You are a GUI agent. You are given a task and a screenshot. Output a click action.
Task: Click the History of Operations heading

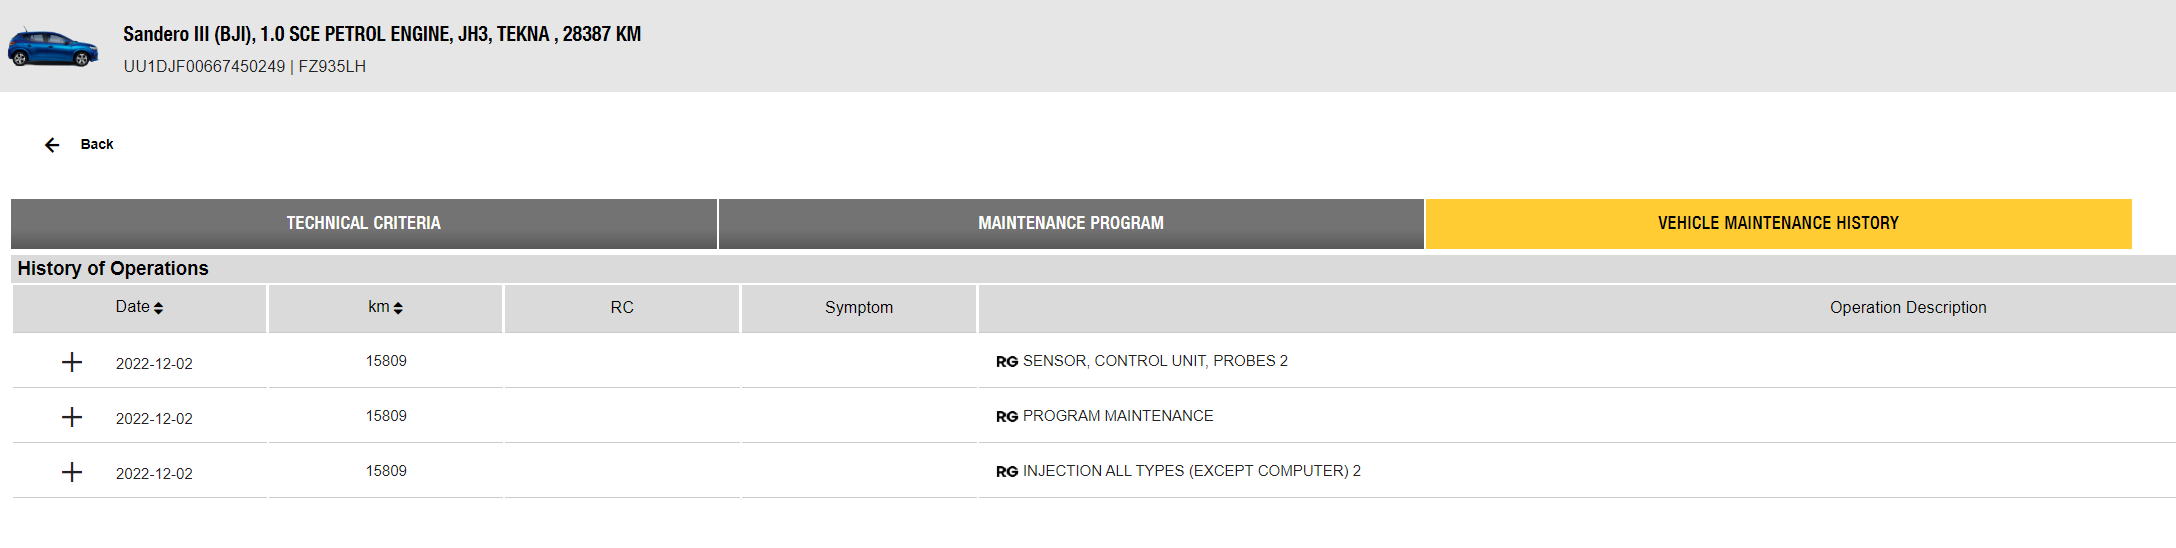tap(113, 268)
